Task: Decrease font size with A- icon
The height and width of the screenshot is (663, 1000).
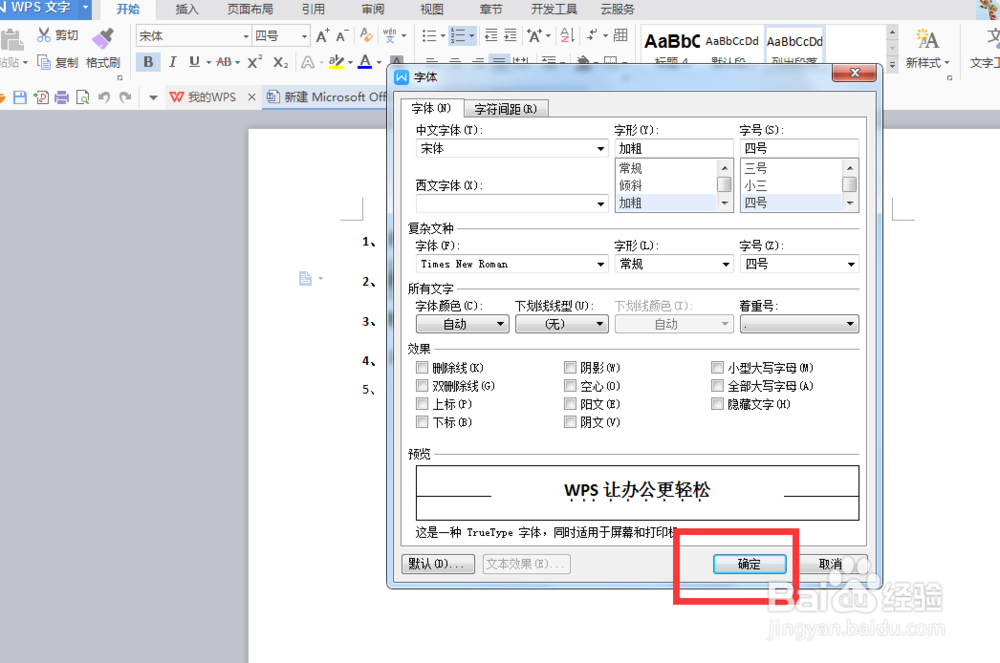Action: point(342,36)
